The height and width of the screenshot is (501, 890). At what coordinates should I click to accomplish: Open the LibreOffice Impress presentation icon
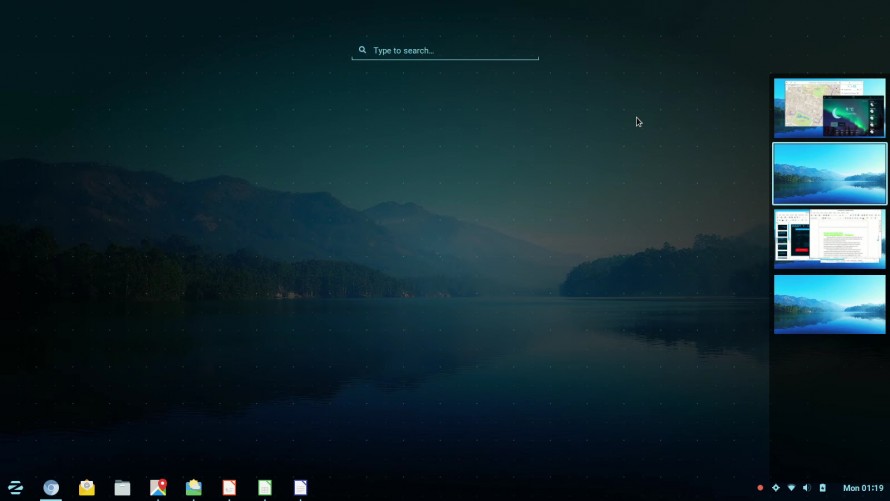pyautogui.click(x=229, y=488)
